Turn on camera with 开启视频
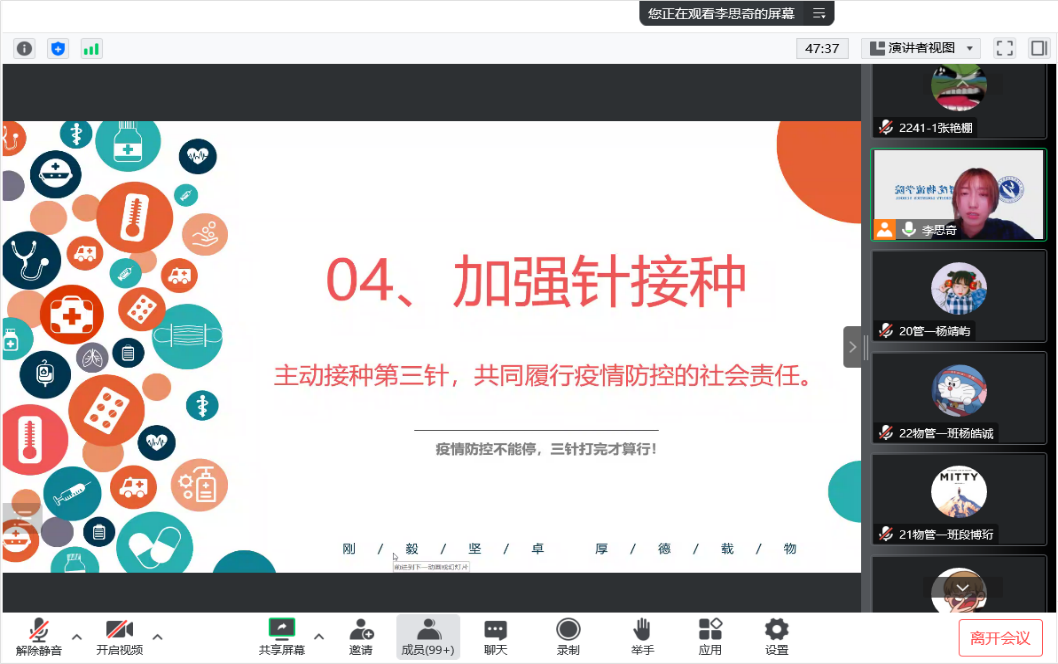 [x=119, y=636]
